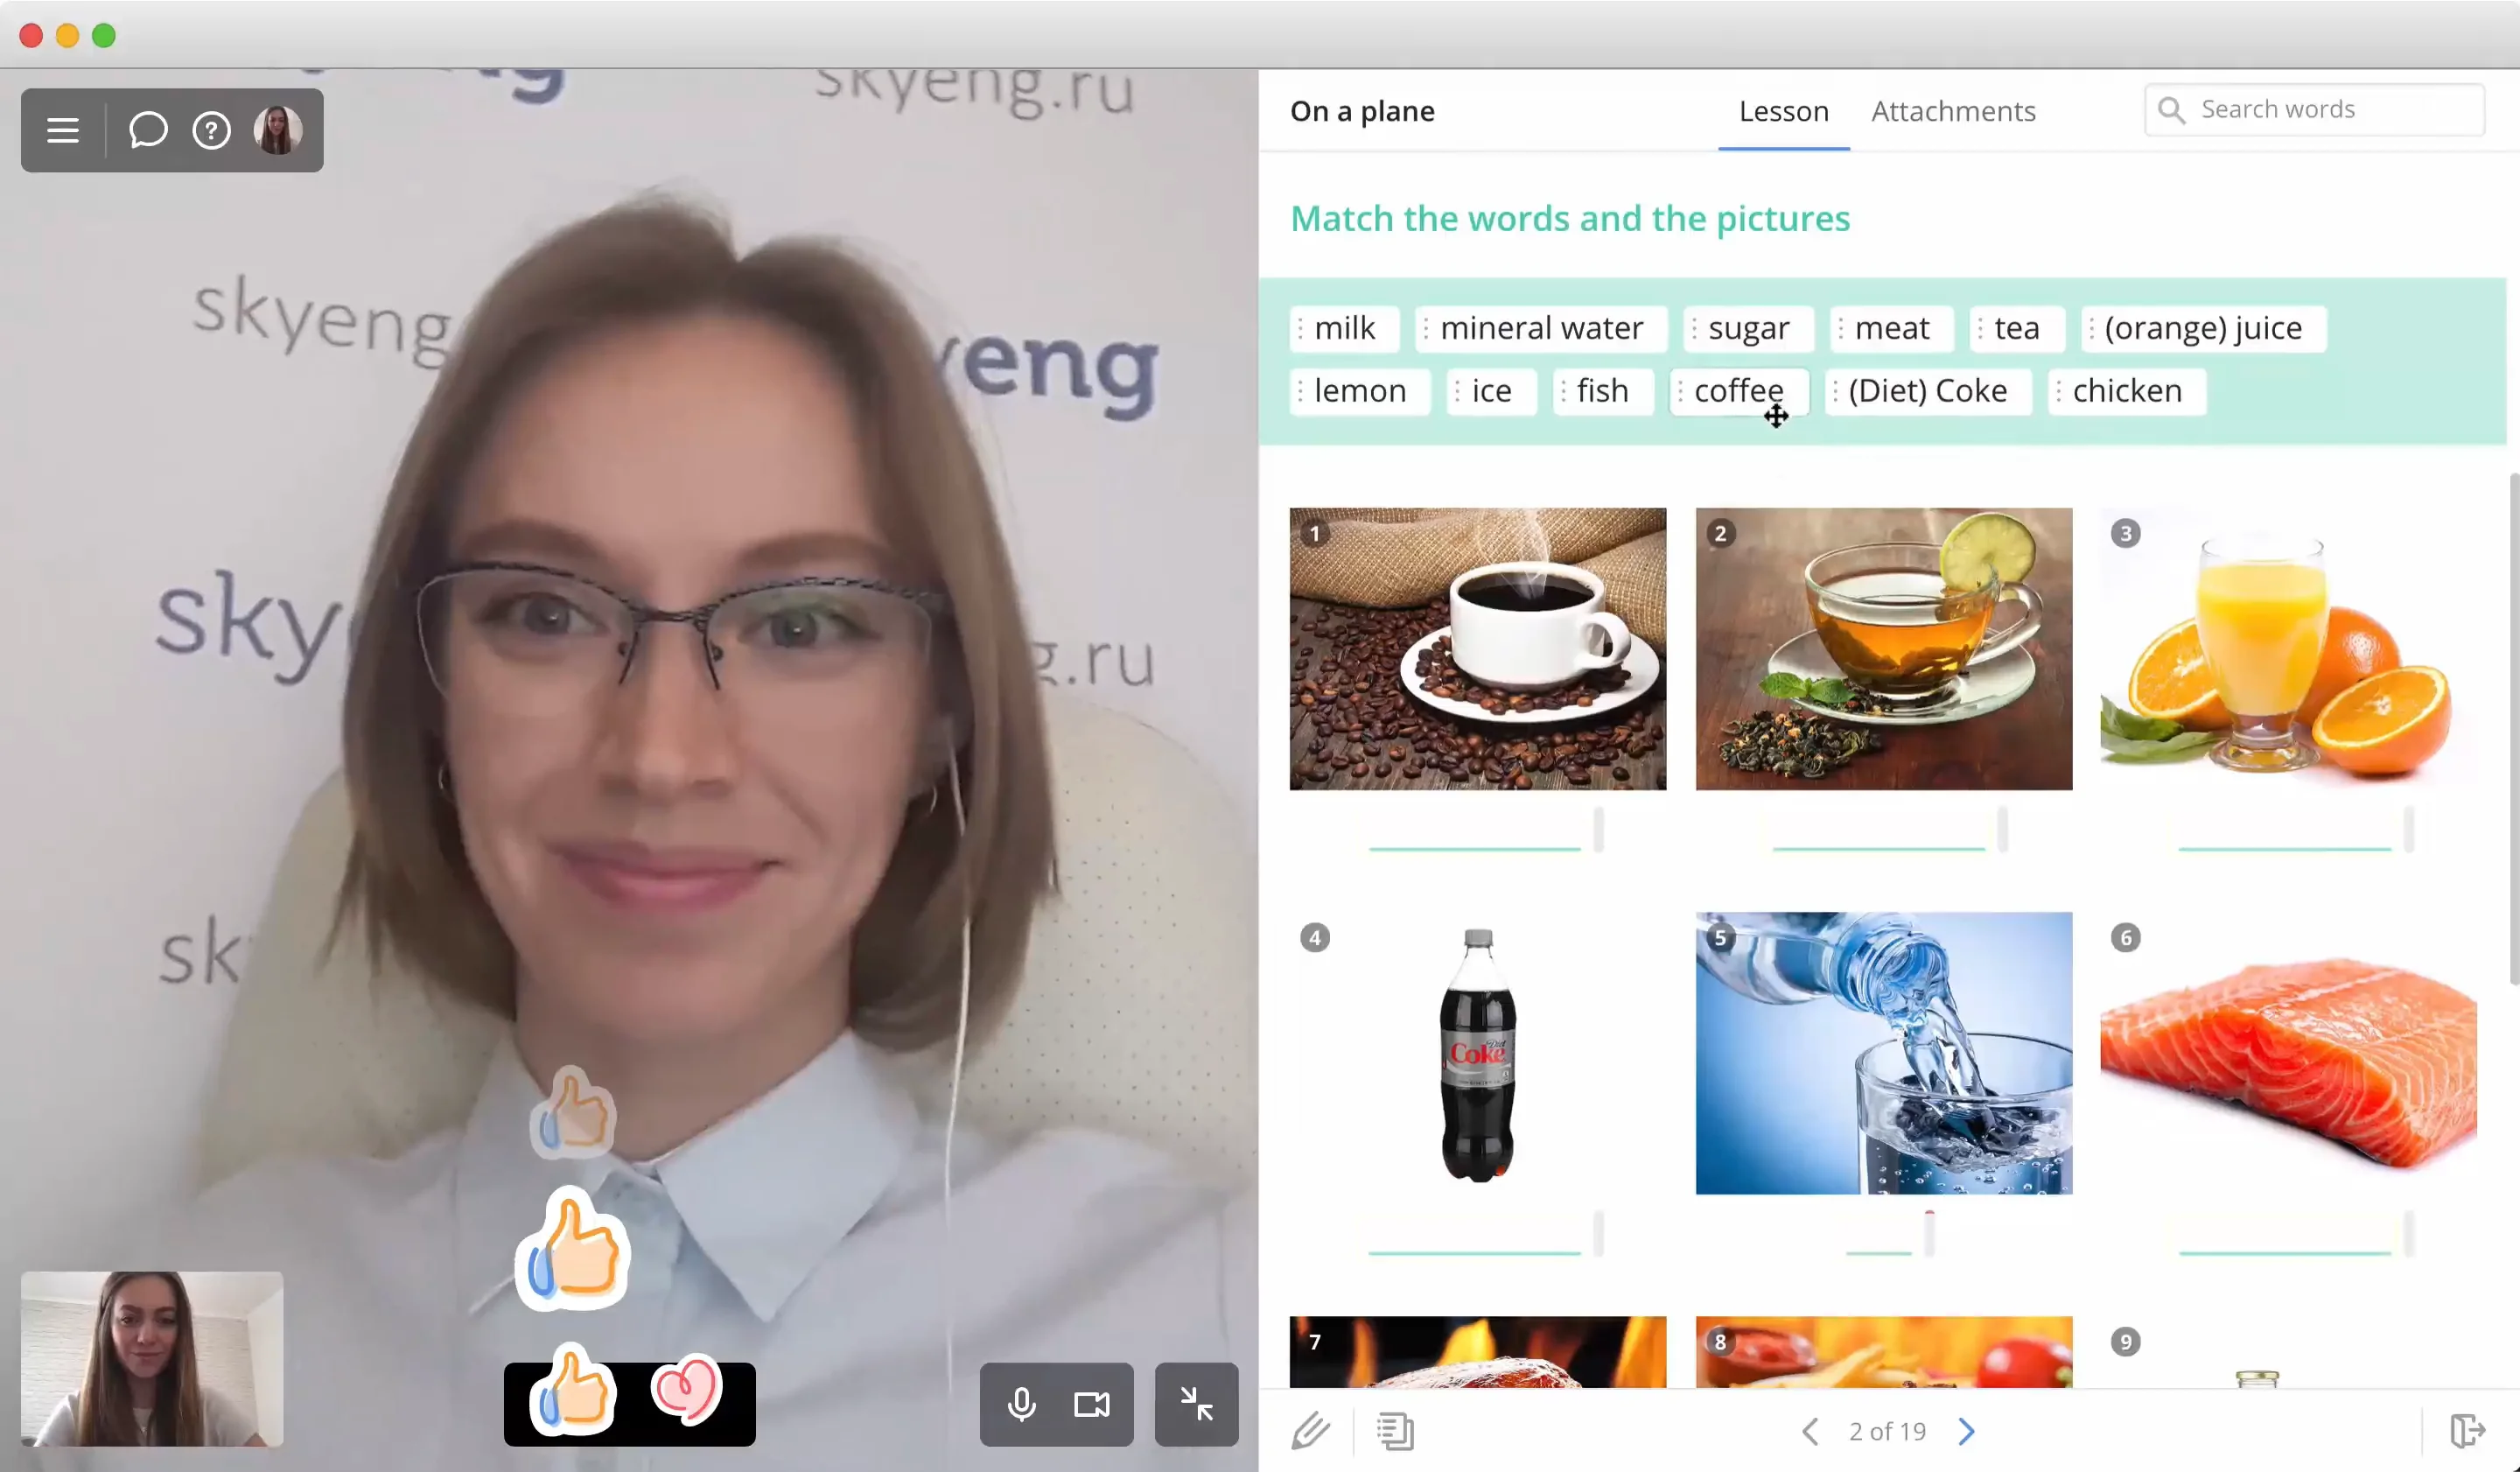Switch to the Attachments tab
The width and height of the screenshot is (2520, 1472).
(x=1953, y=110)
